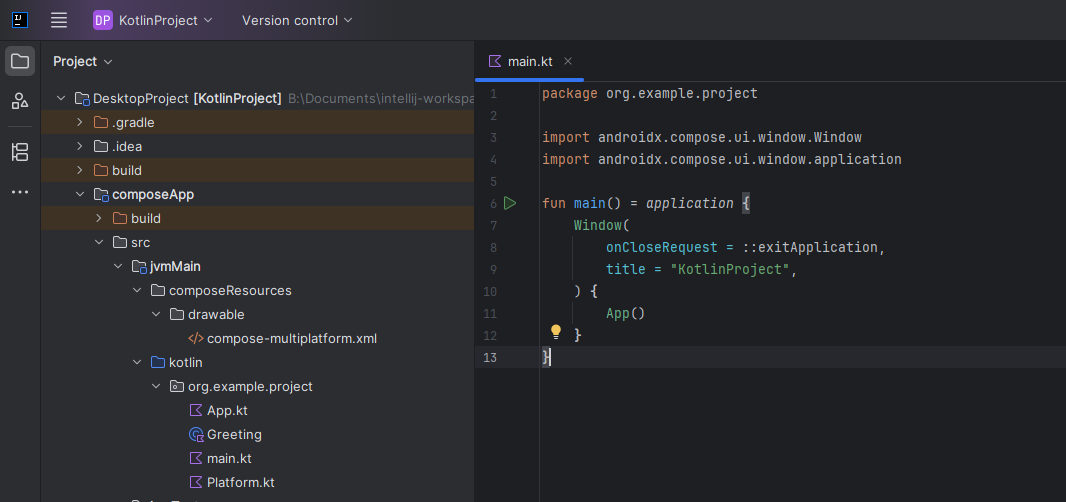Collapse the composeResources folder chevron
The height and width of the screenshot is (502, 1066).
tap(137, 290)
